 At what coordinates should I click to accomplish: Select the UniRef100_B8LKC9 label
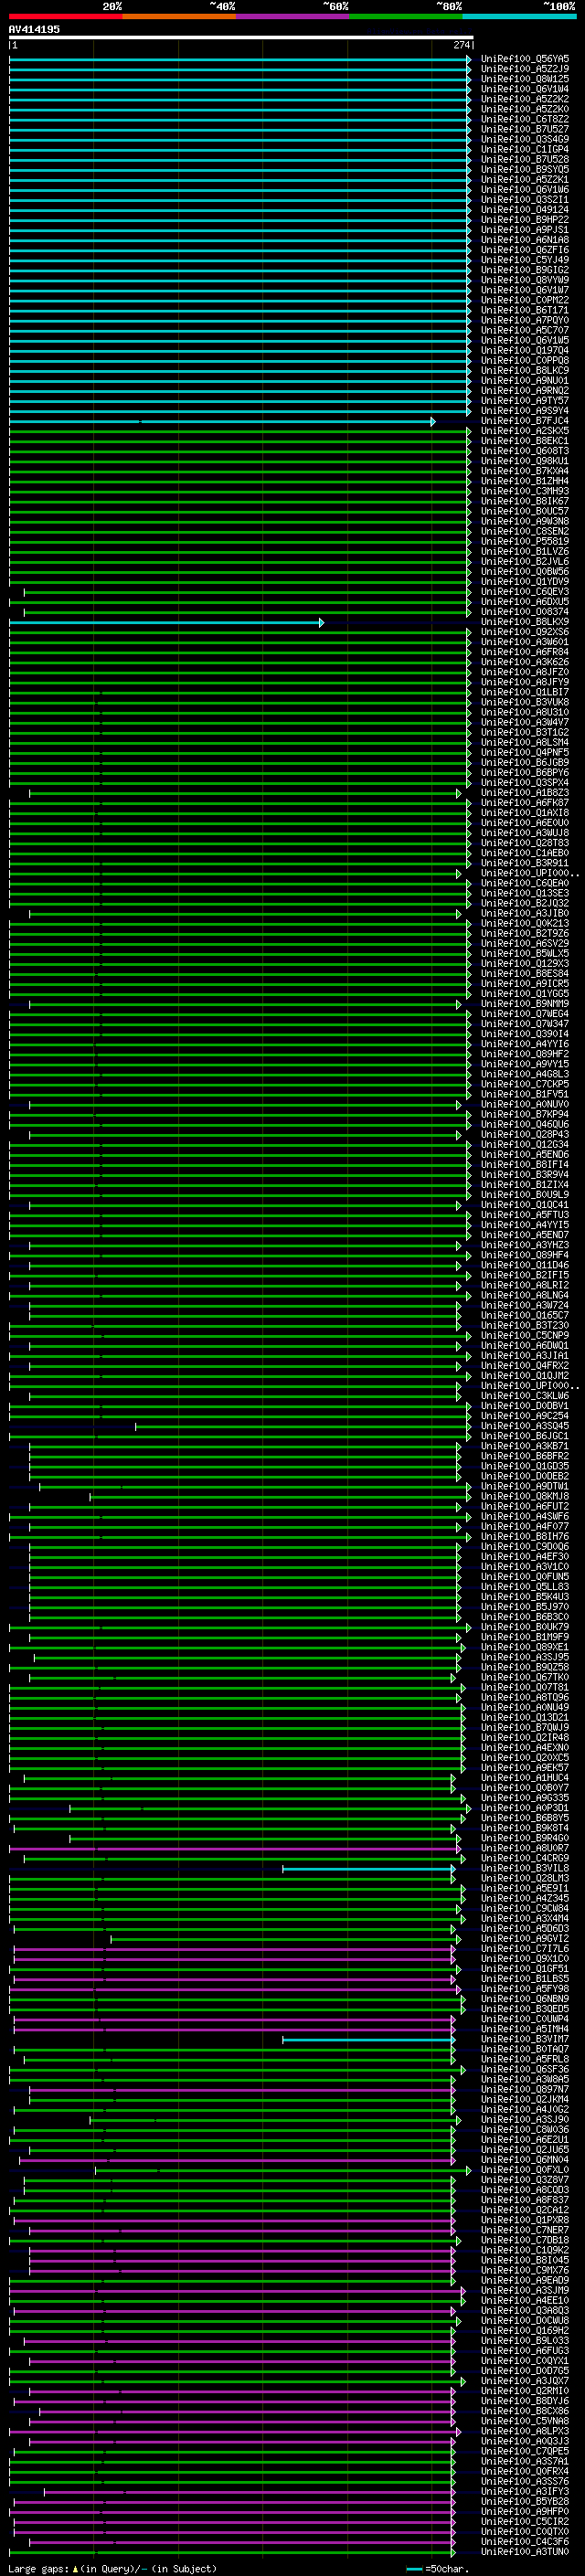525,370
